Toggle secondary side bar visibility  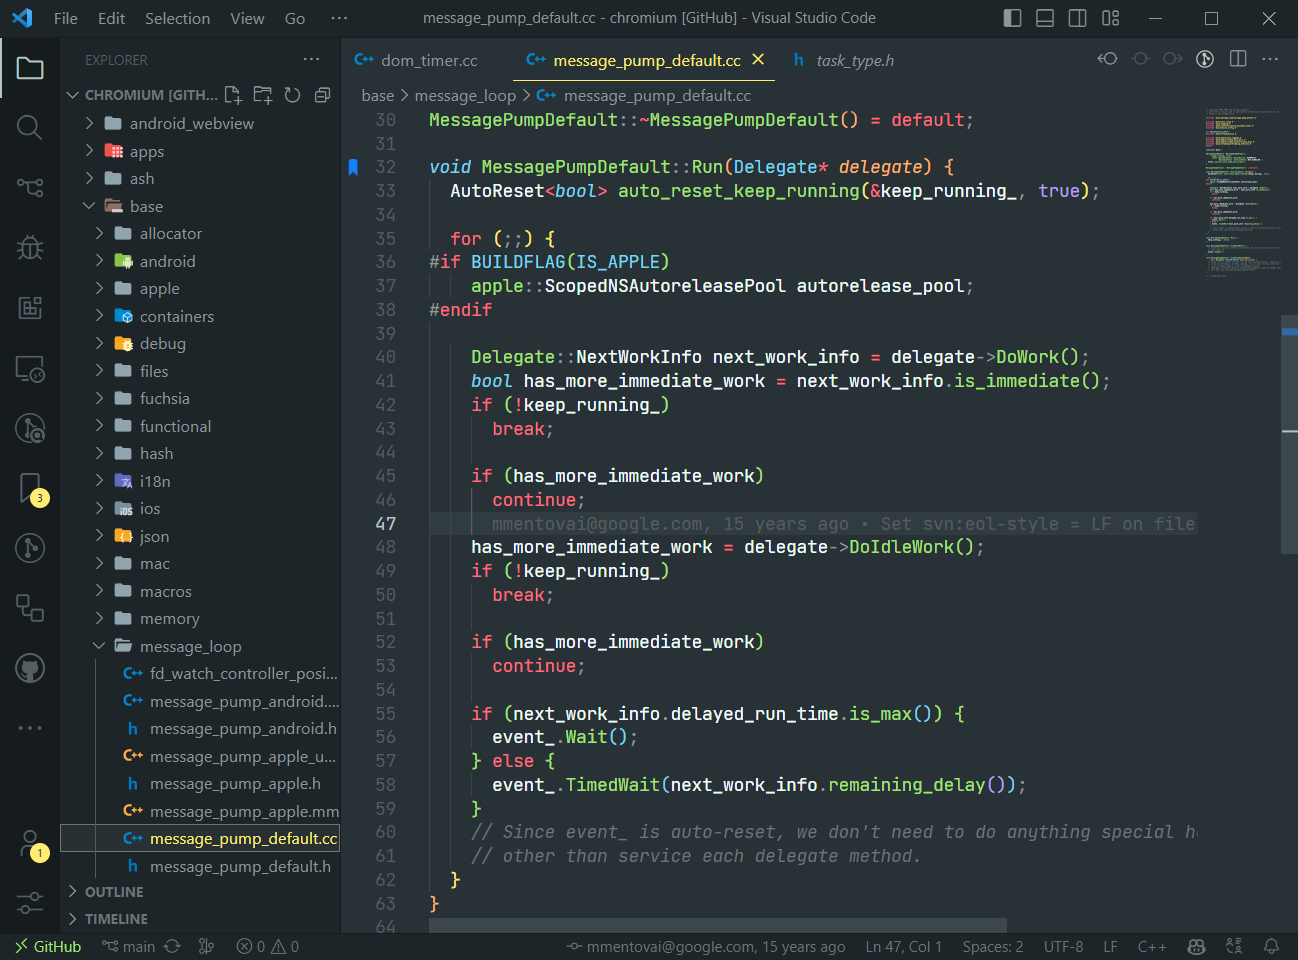tap(1078, 18)
